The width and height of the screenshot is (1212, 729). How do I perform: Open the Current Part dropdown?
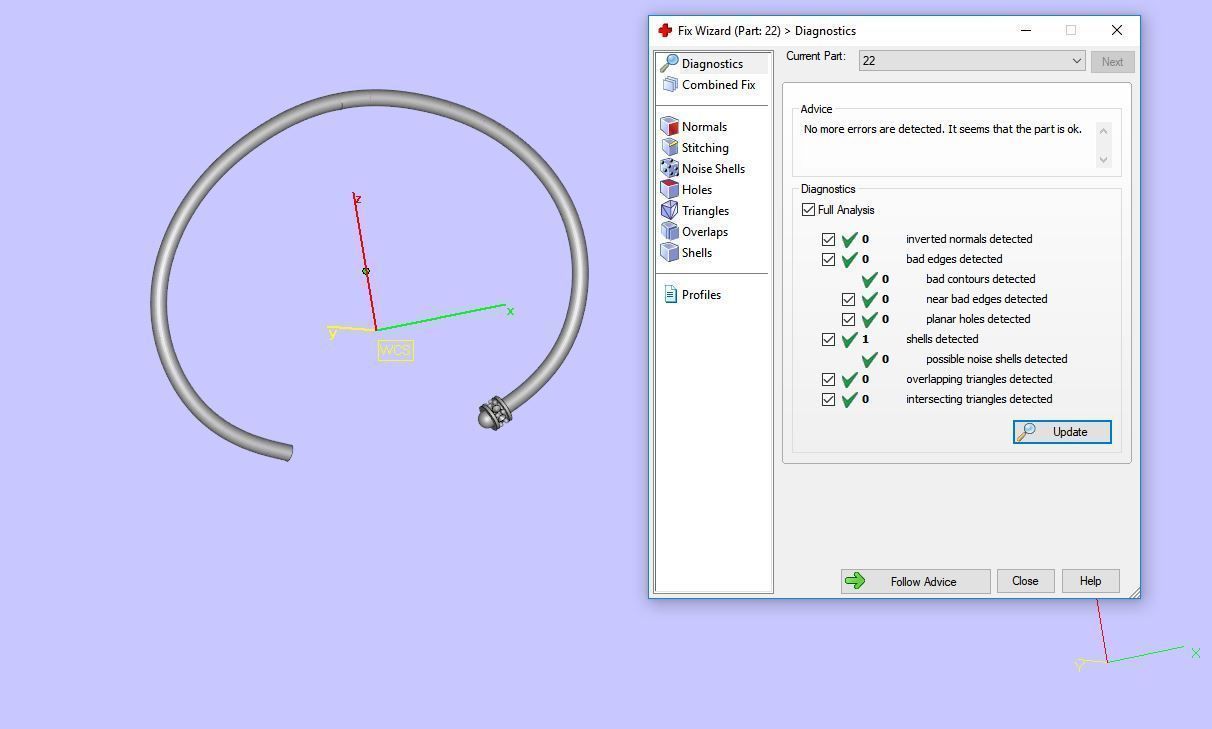tap(972, 61)
